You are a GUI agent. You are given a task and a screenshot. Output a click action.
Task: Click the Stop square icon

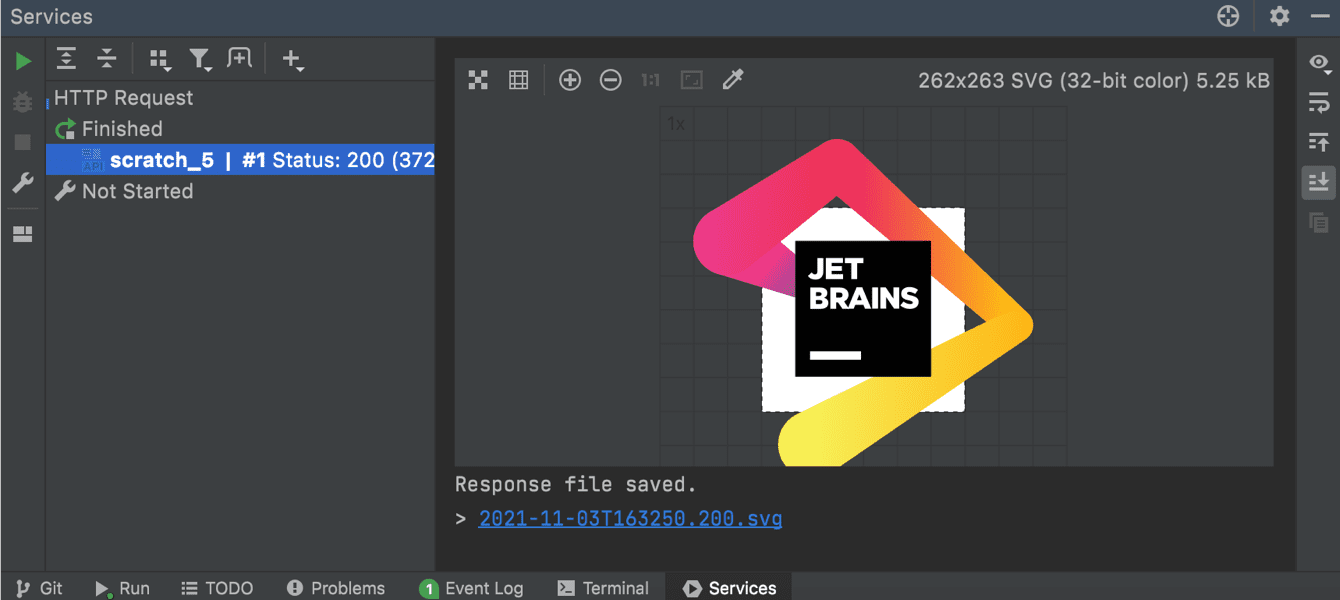22,142
